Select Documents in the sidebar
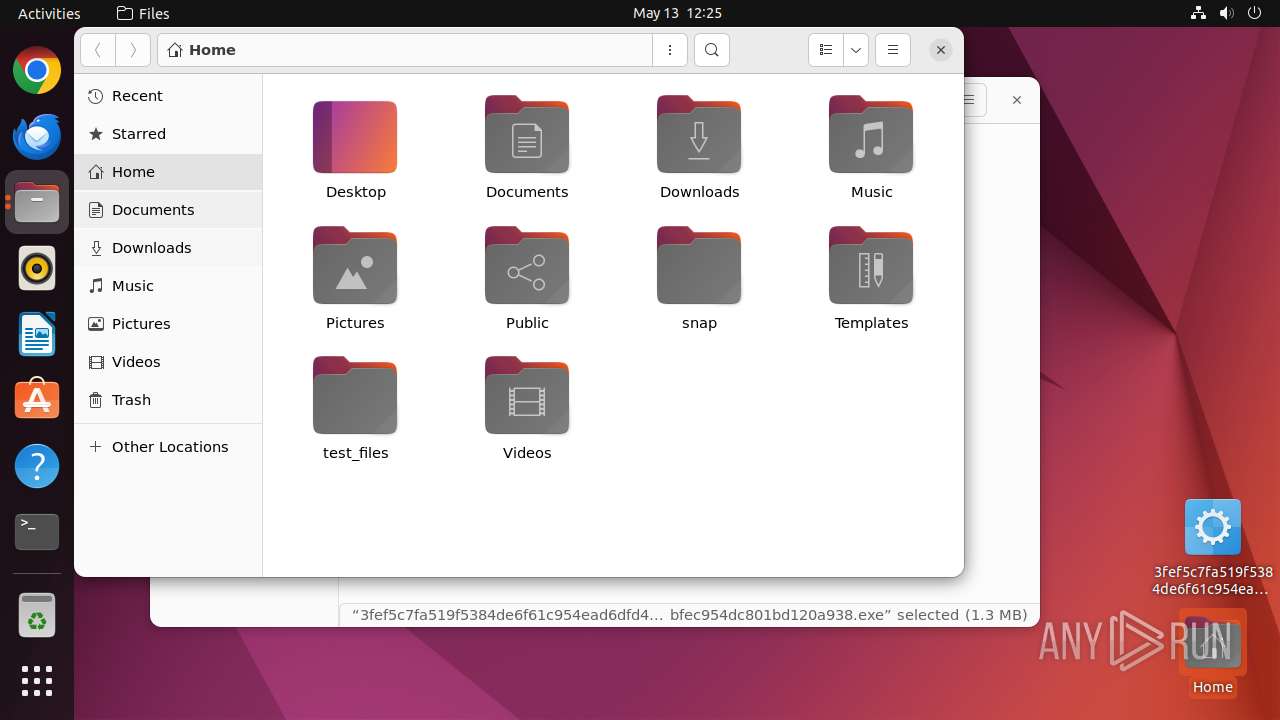This screenshot has height=720, width=1280. click(168, 210)
